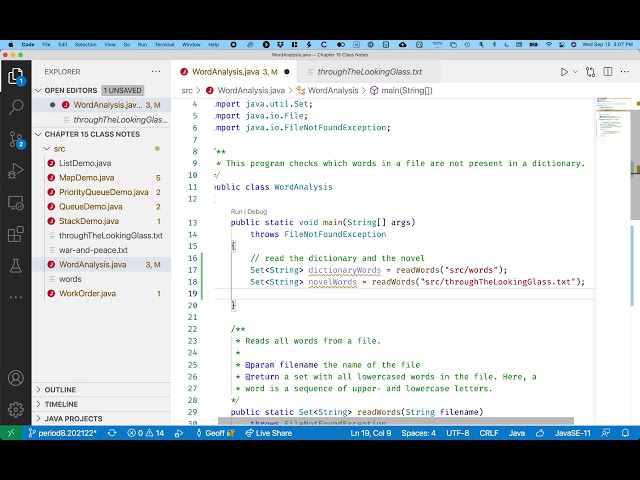The image size is (640, 480).
Task: Open the Terminal menu
Action: pos(164,44)
